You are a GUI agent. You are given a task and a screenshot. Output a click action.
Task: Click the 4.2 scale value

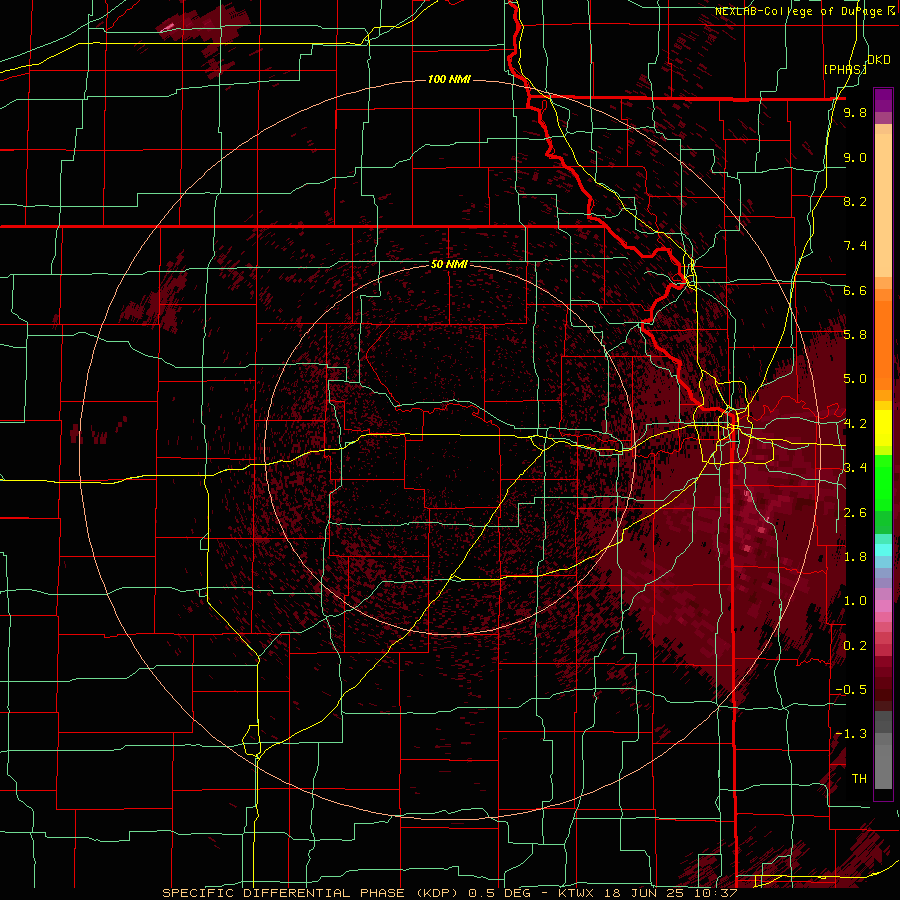click(855, 424)
